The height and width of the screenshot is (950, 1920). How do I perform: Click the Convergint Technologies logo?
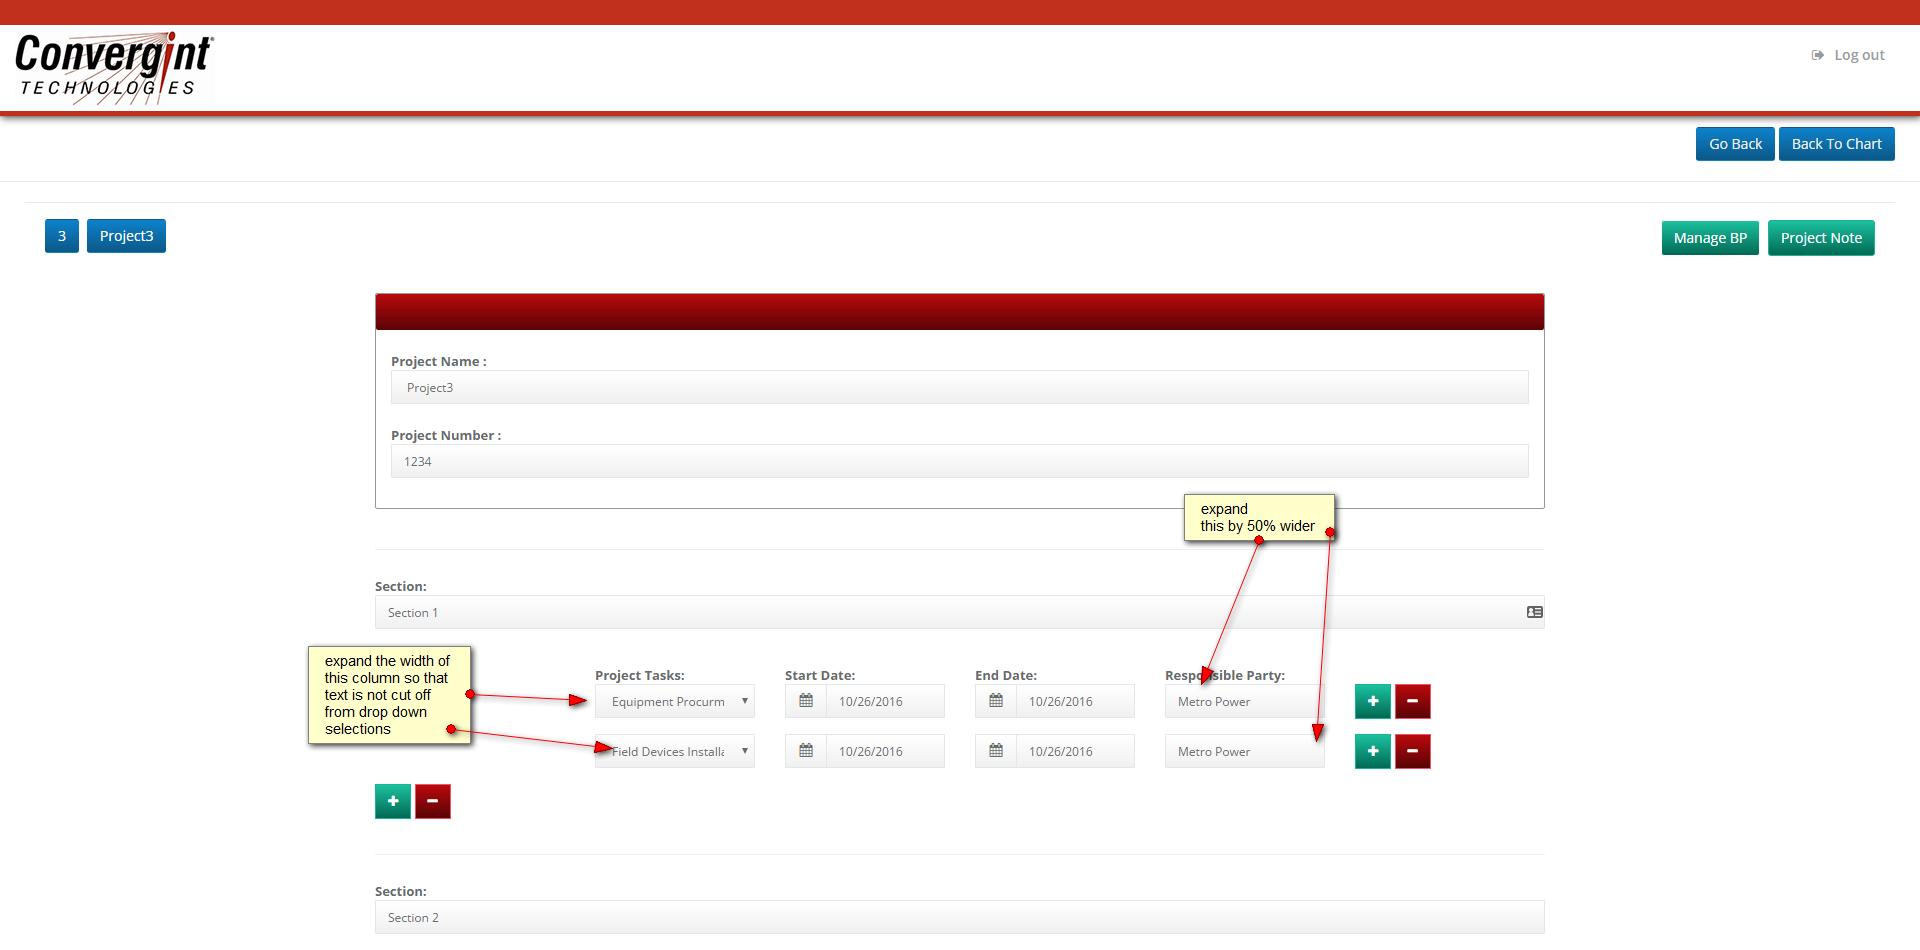(114, 67)
